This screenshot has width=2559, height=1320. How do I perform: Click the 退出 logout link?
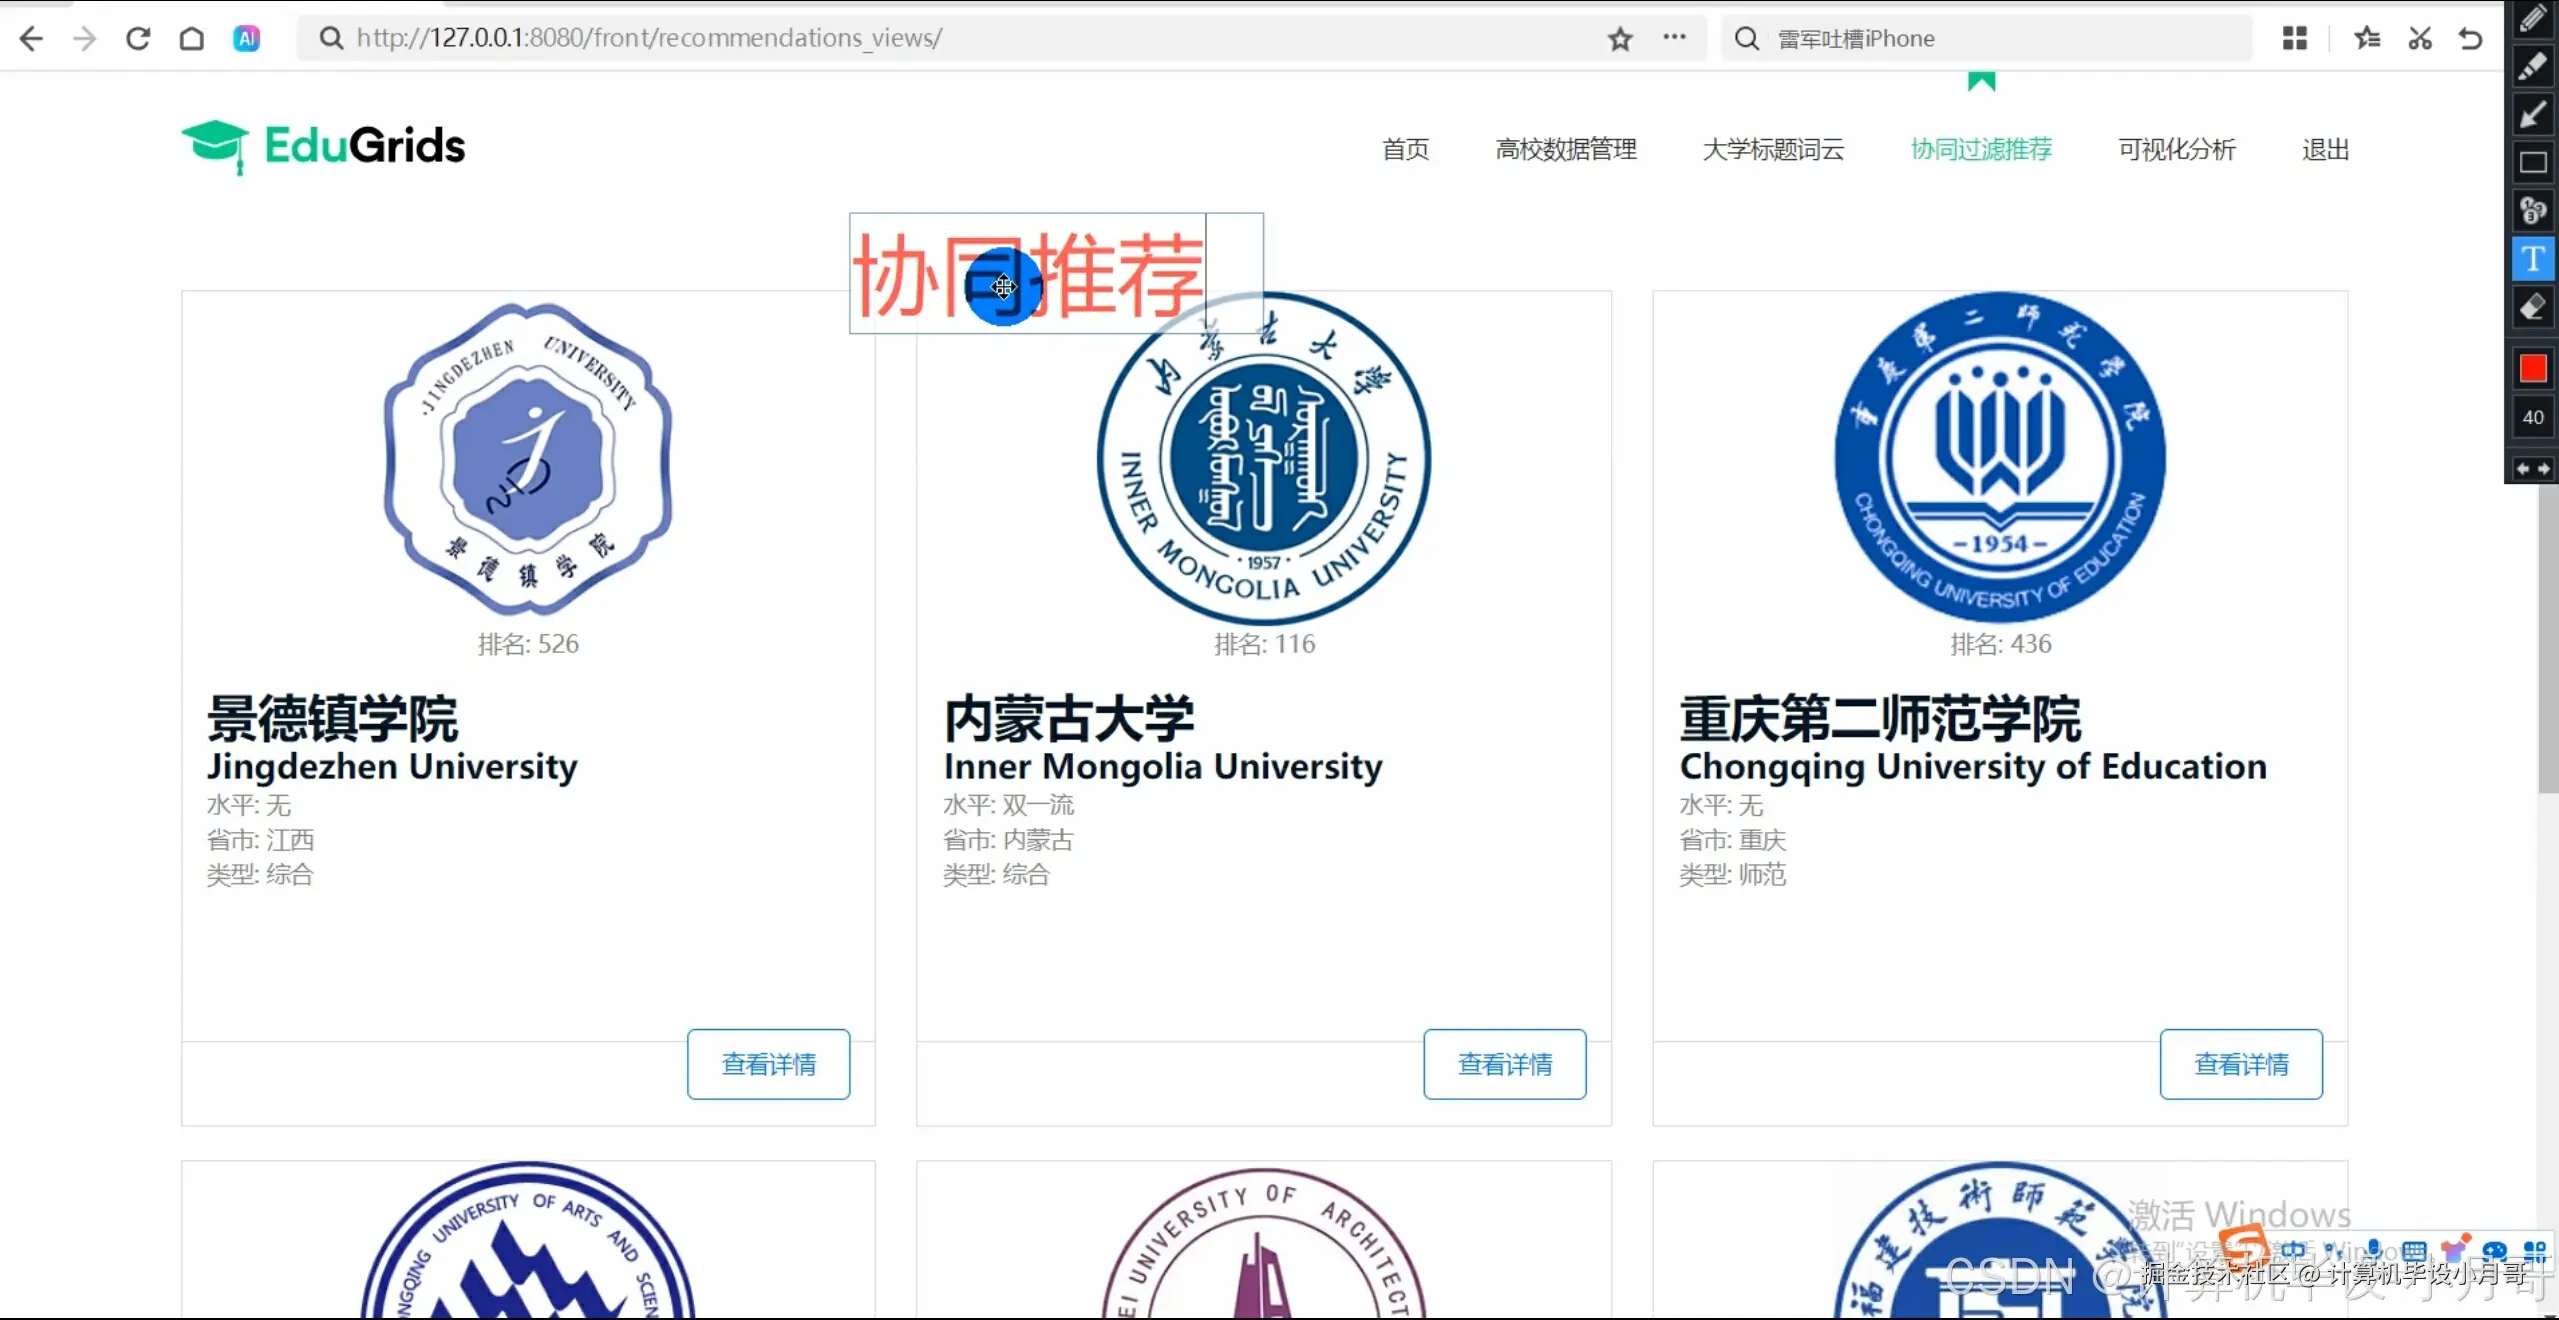point(2325,149)
